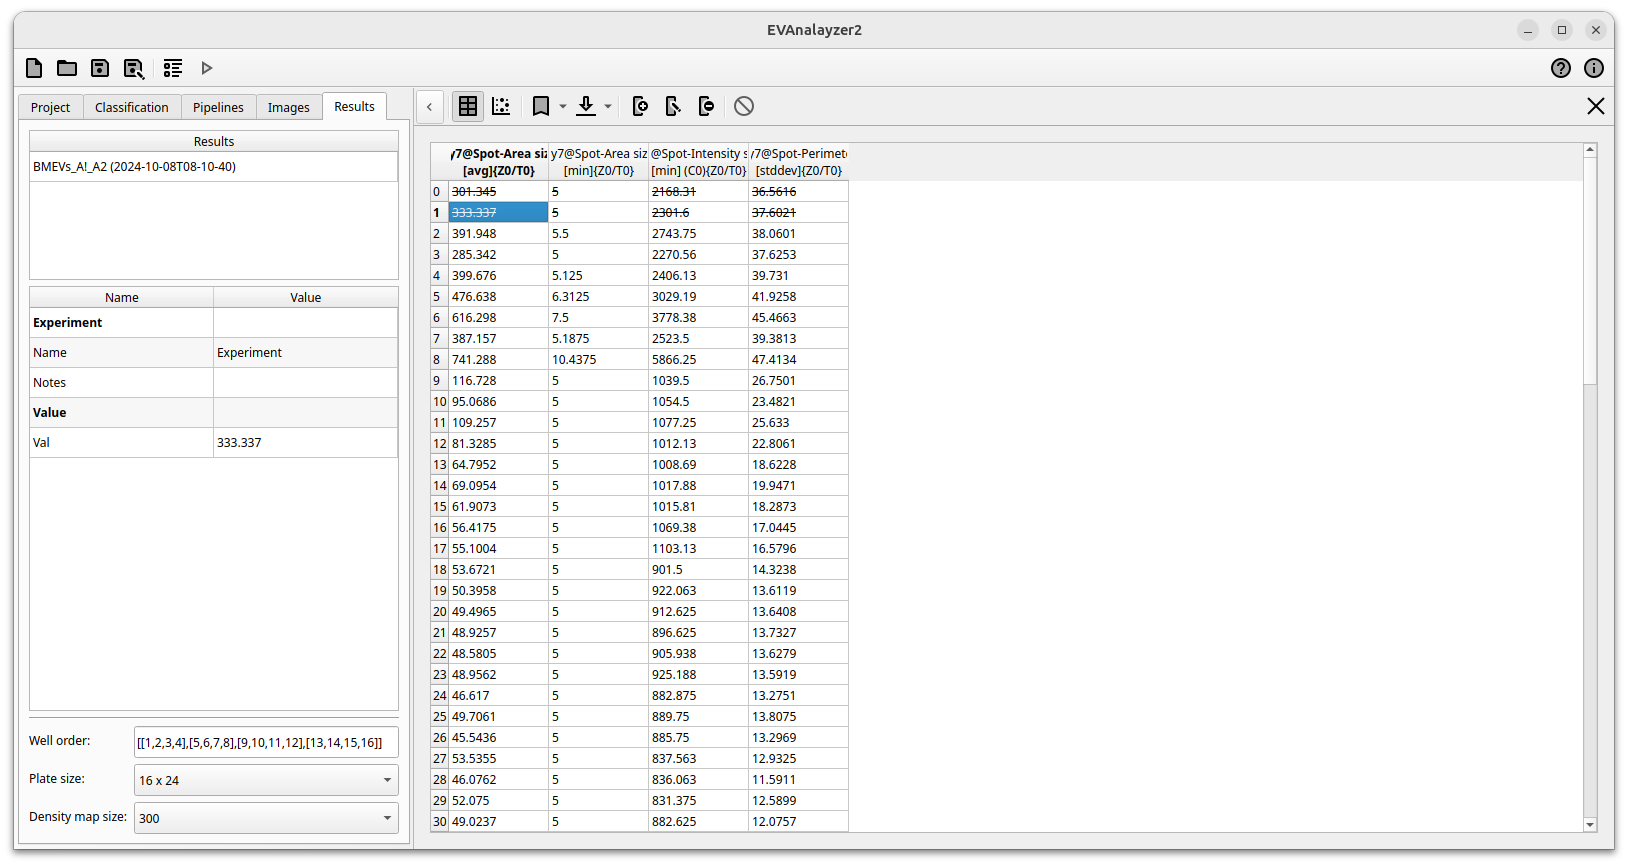Switch to table view icon
This screenshot has height=866, width=1628.
[x=468, y=106]
